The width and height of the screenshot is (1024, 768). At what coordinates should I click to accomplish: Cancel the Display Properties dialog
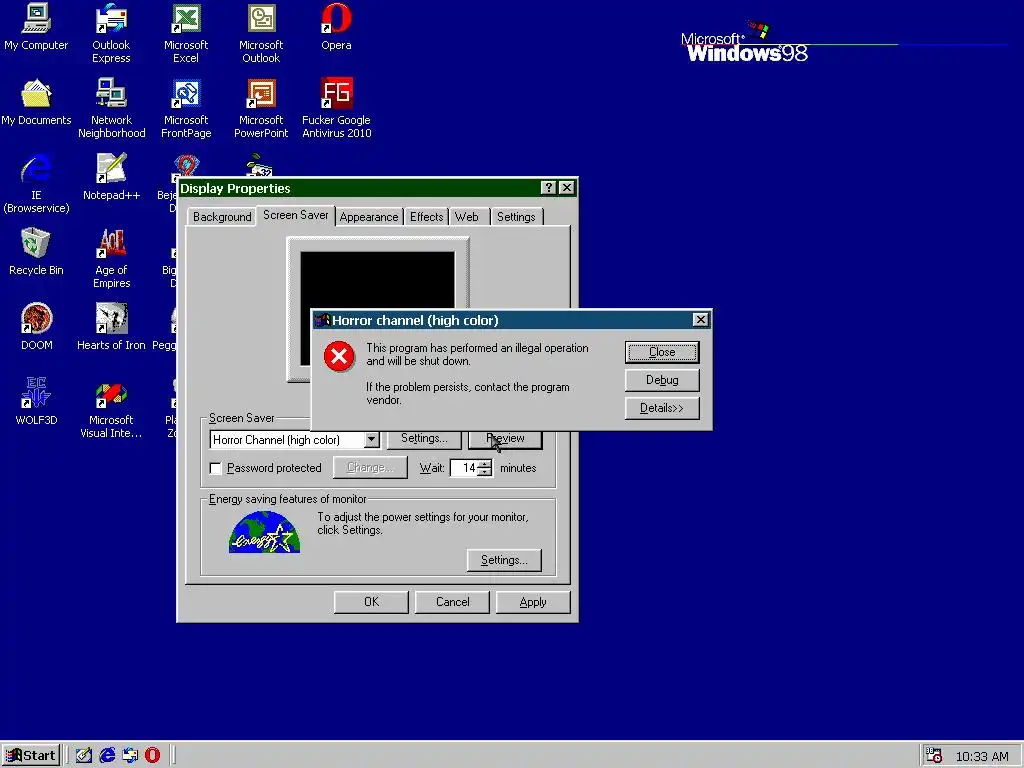453,602
